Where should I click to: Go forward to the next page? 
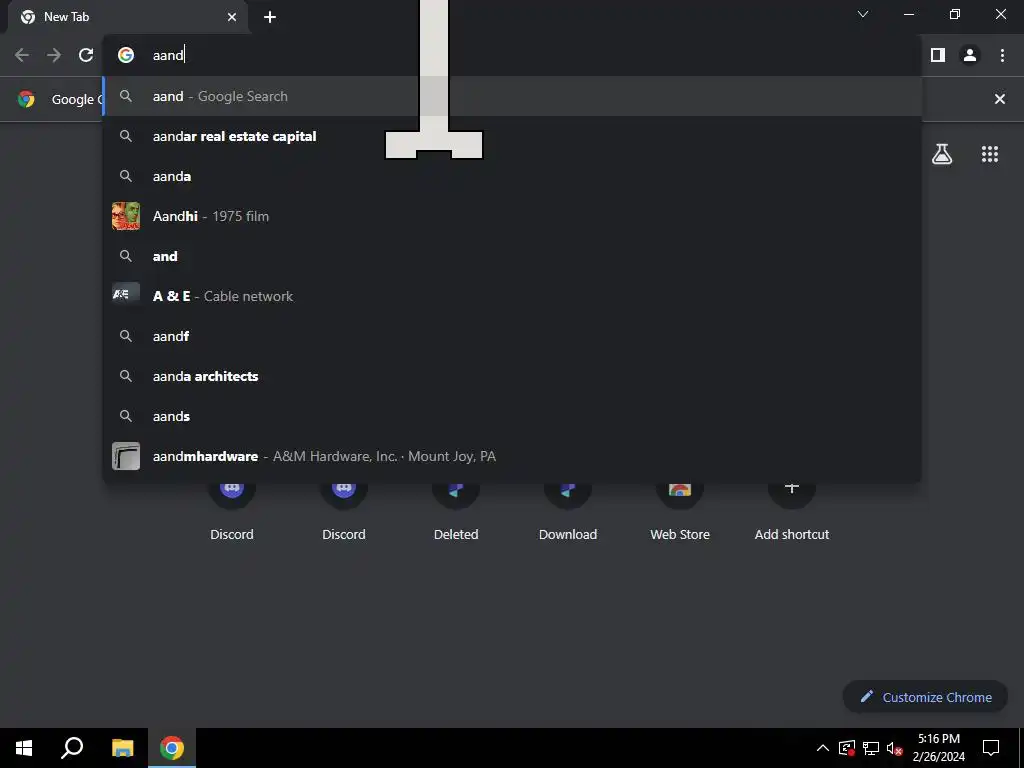(54, 55)
